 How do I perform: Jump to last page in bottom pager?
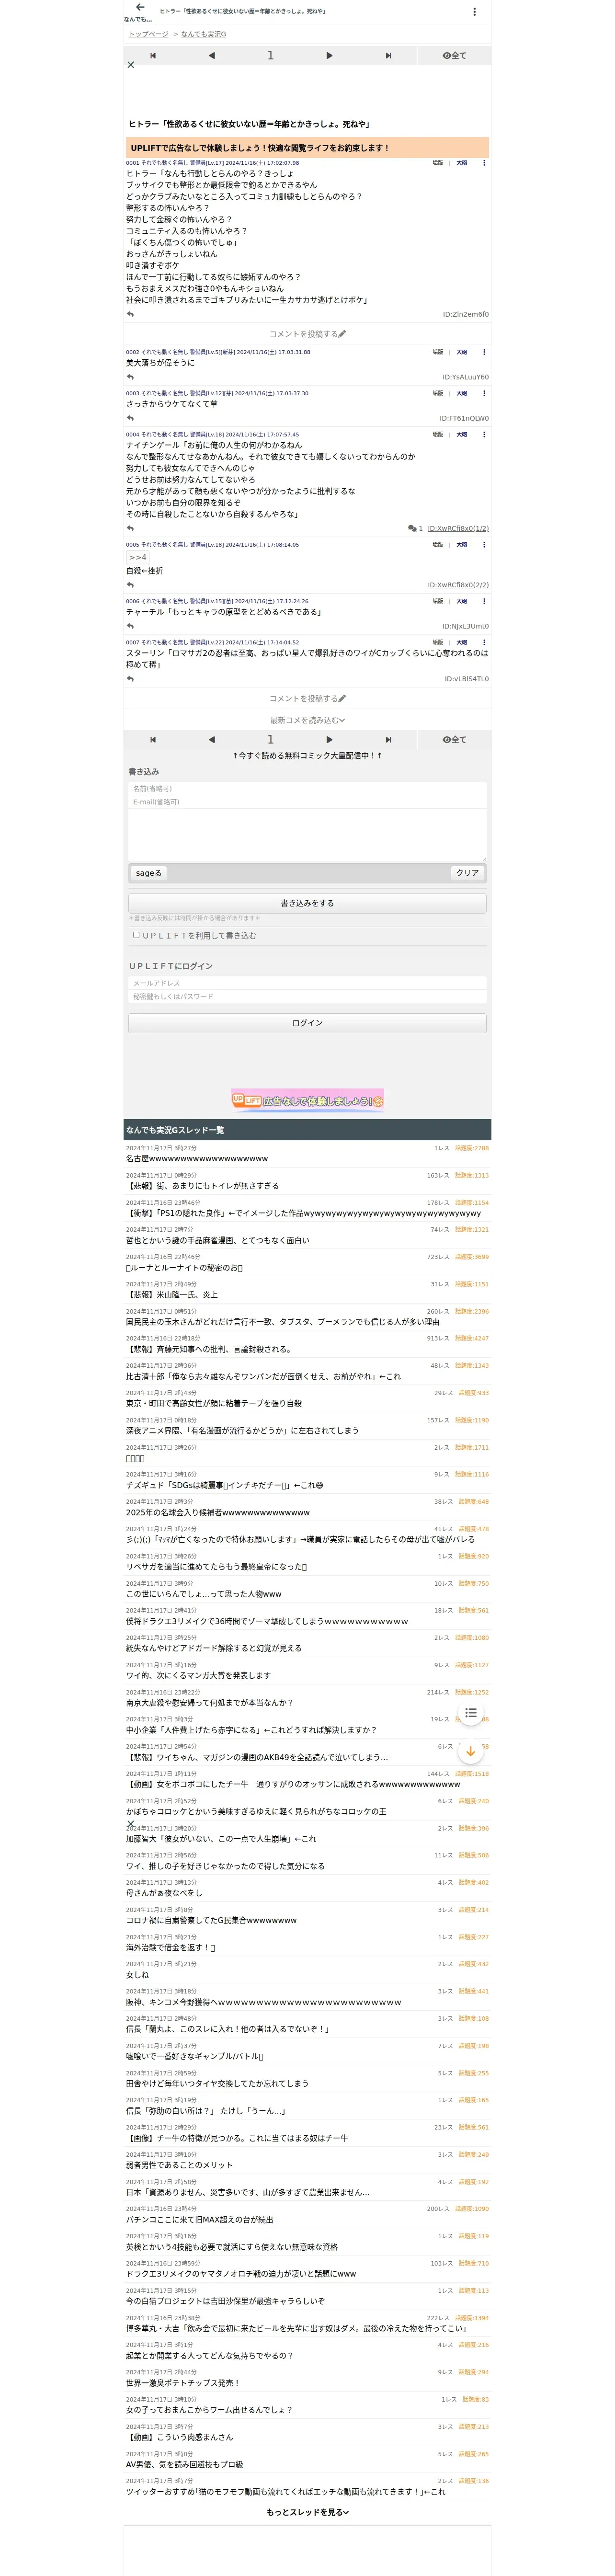click(x=388, y=740)
